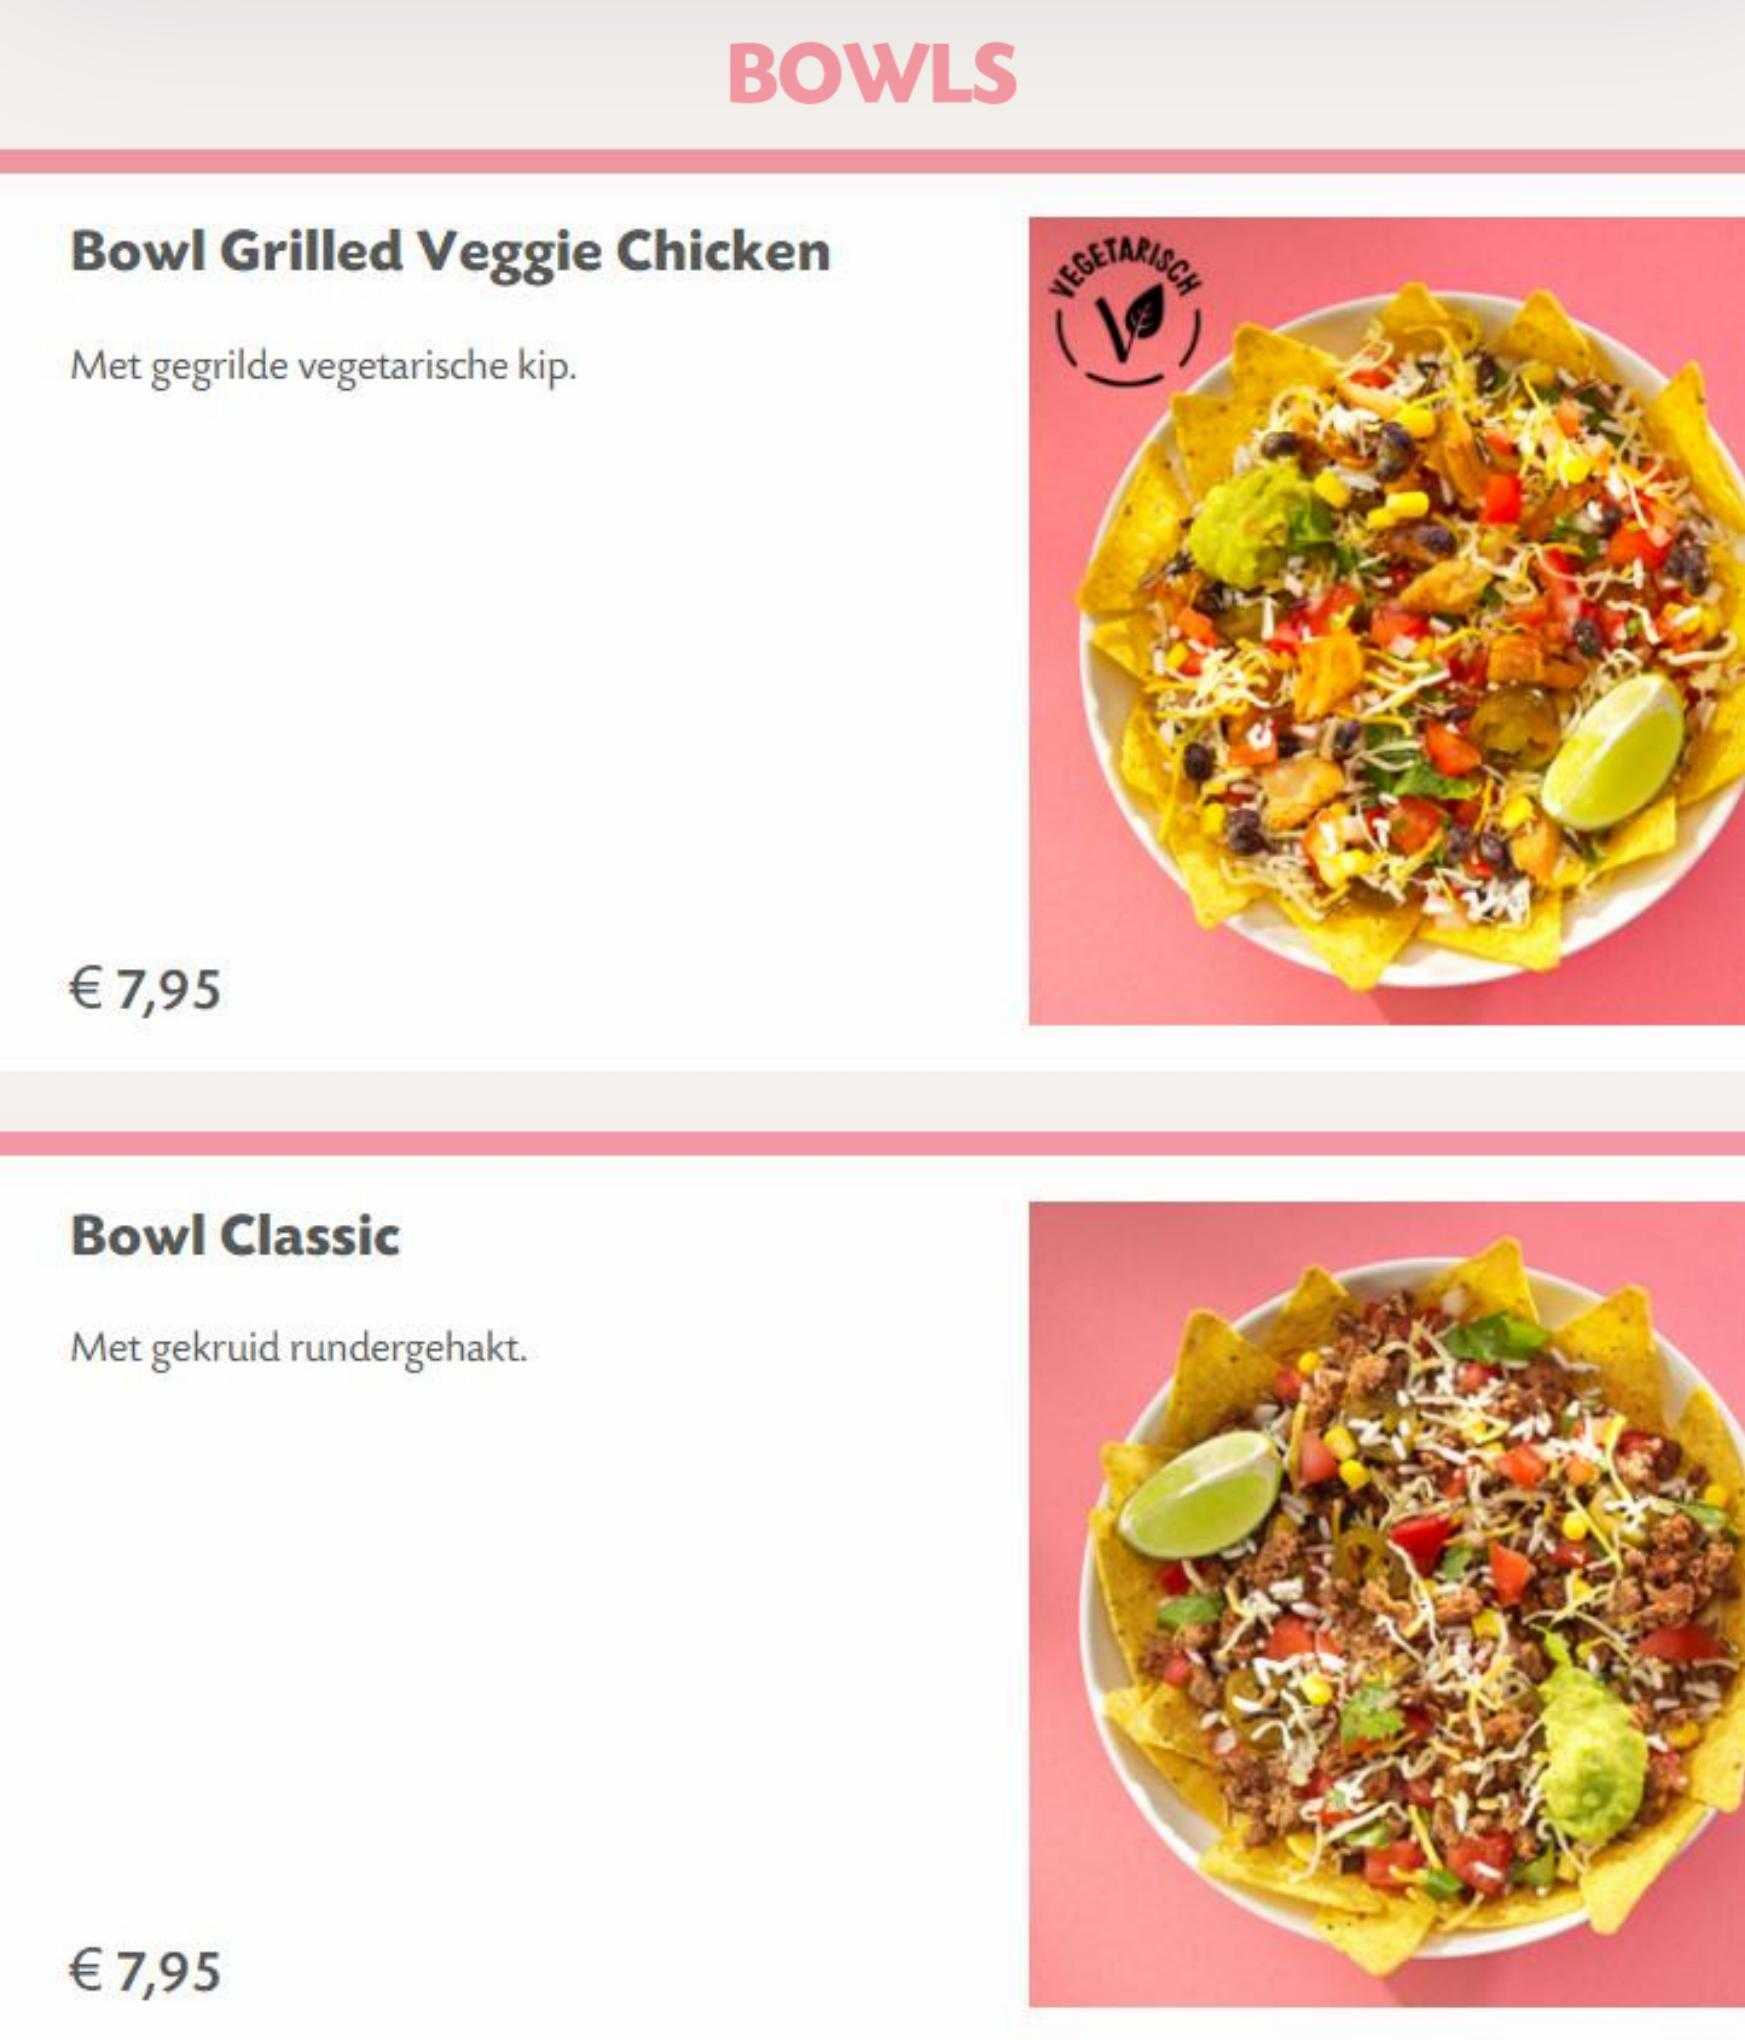Image resolution: width=1745 pixels, height=2040 pixels.
Task: Click the lime wedge in the veggie chicken bowl
Action: pos(1610,751)
